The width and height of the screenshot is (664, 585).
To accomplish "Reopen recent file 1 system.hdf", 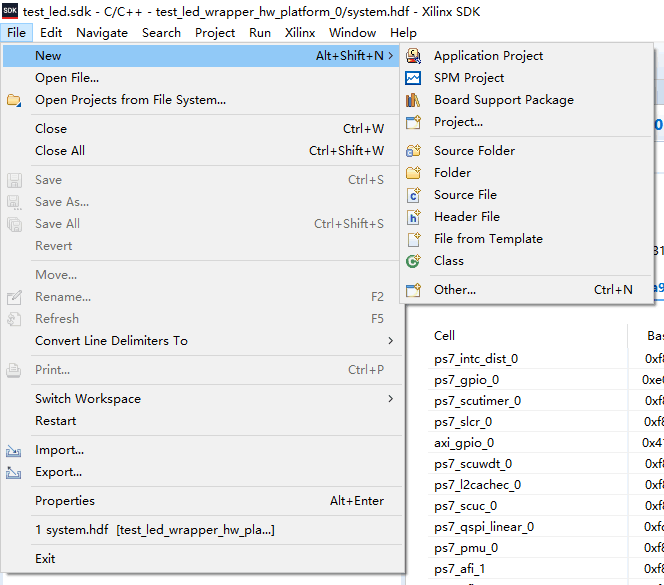I will pos(202,530).
